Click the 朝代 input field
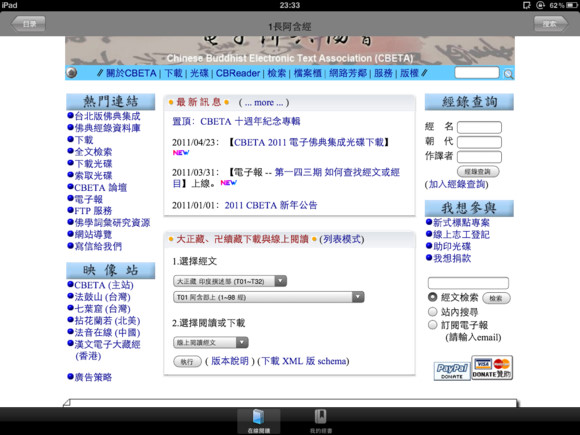This screenshot has height=435, width=580. [x=479, y=142]
